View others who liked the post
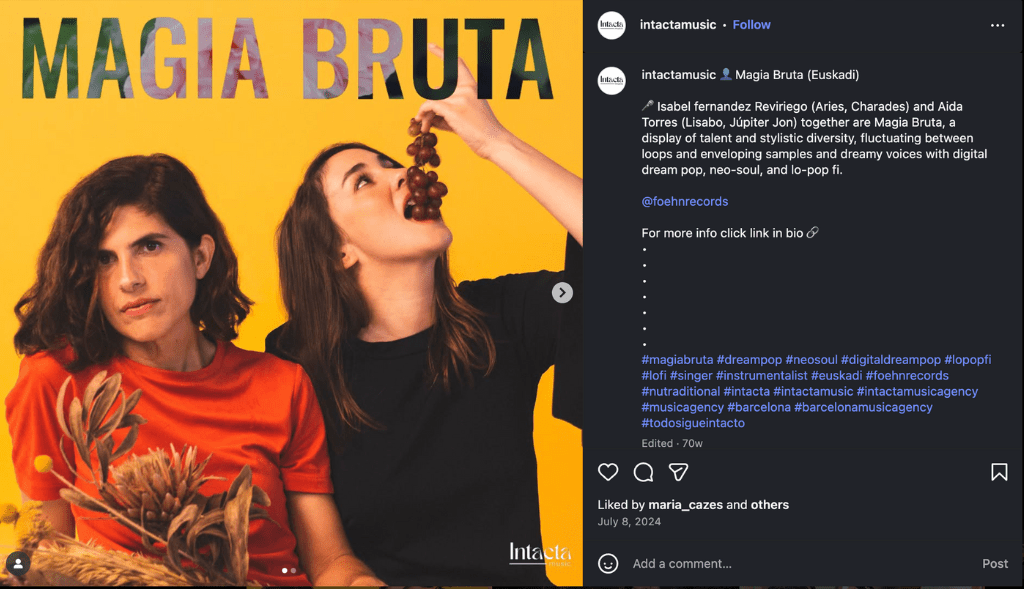 click(769, 505)
